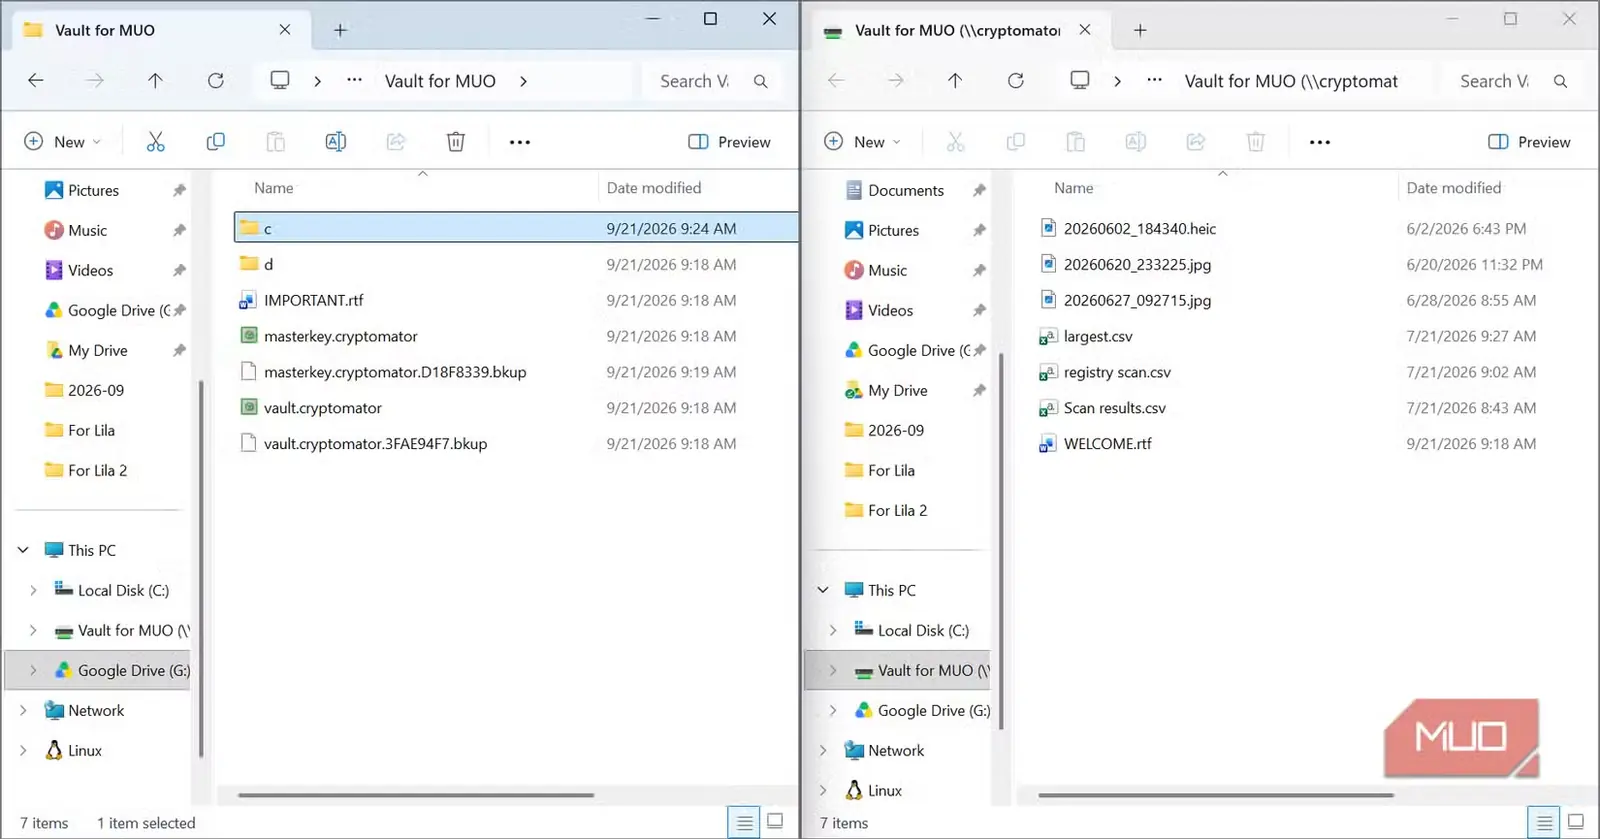Image resolution: width=1600 pixels, height=839 pixels.
Task: Click the horizontal scrollbar in left window
Action: coord(416,795)
